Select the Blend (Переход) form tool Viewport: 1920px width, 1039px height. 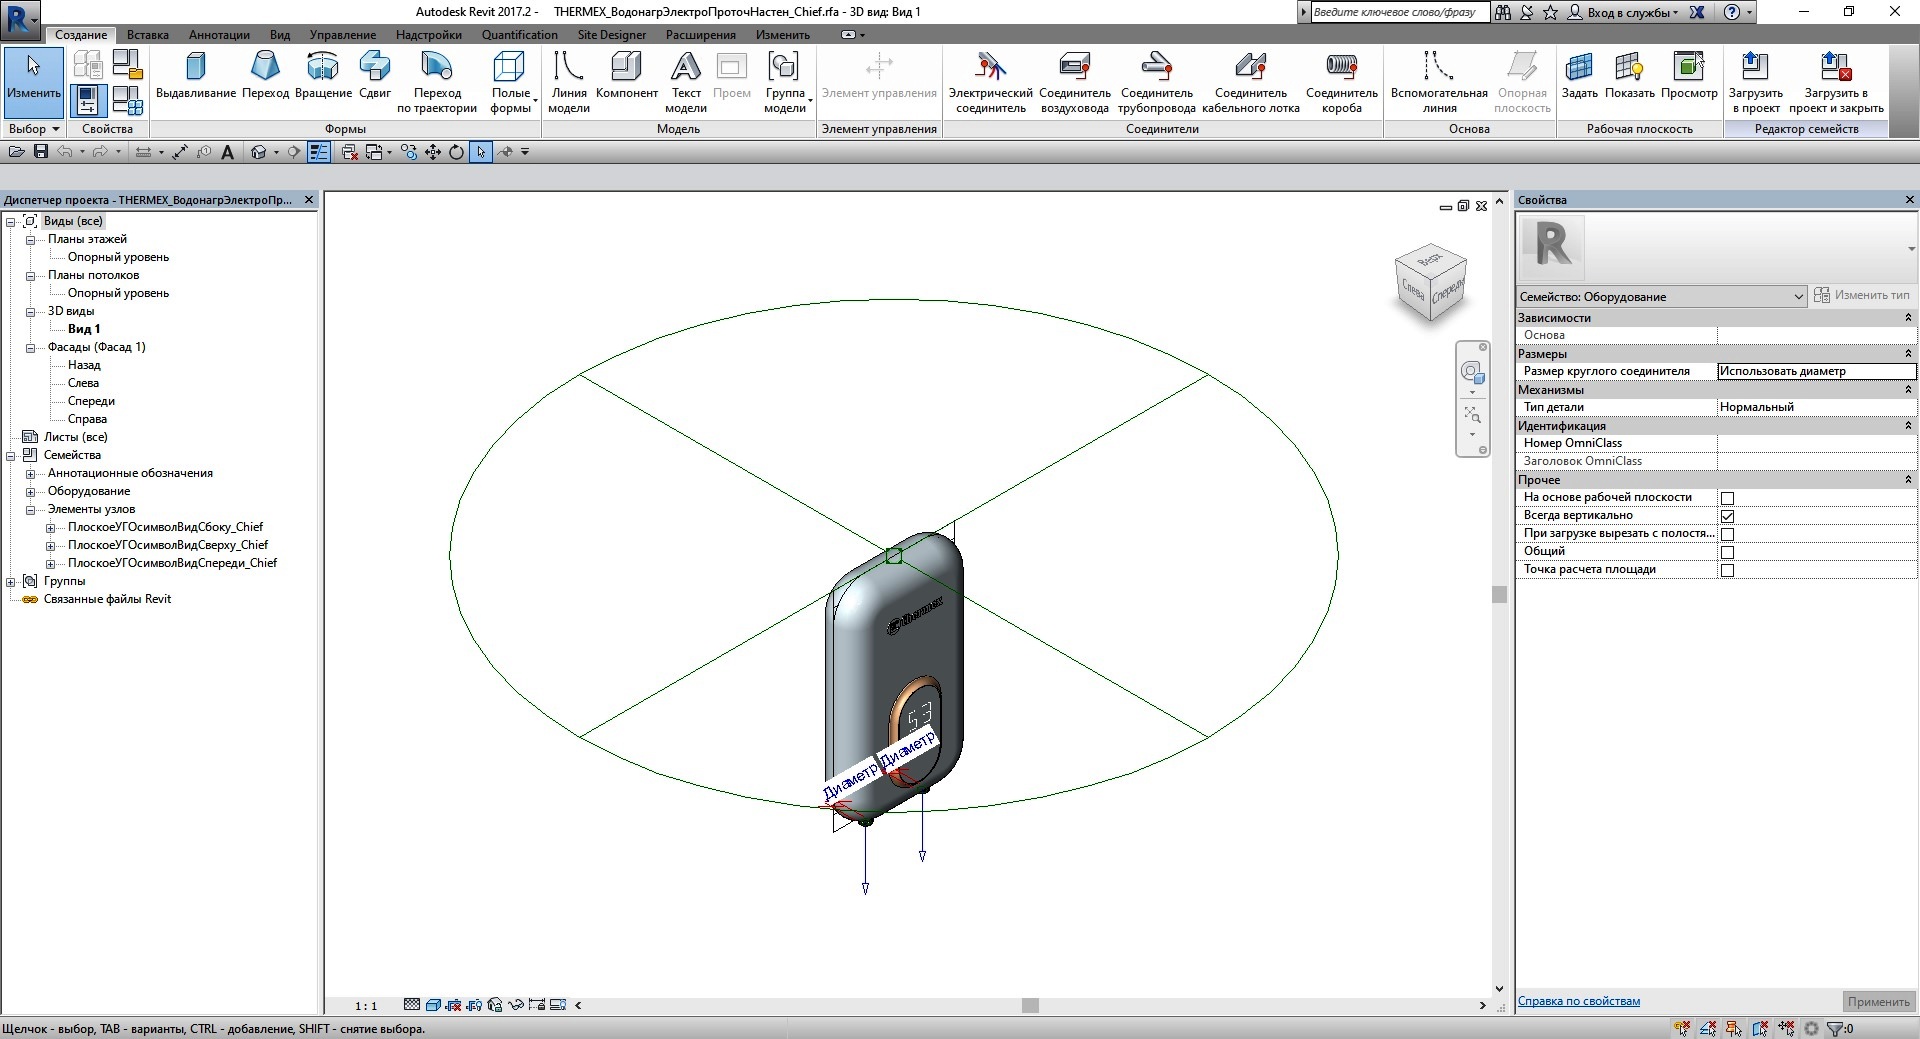265,76
